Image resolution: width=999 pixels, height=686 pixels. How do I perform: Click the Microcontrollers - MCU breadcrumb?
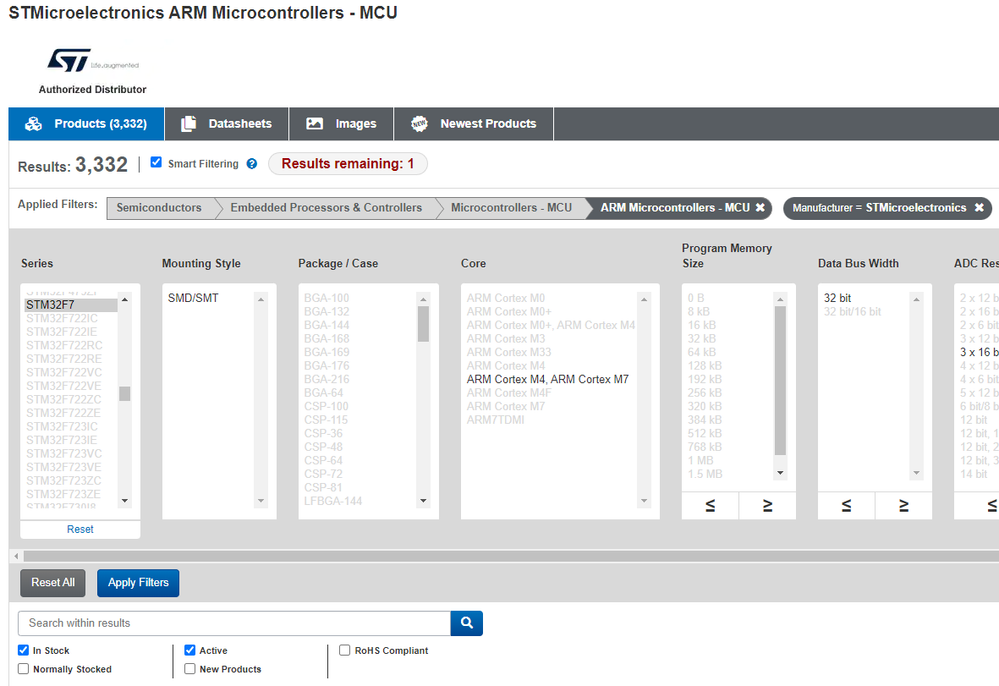(x=512, y=208)
